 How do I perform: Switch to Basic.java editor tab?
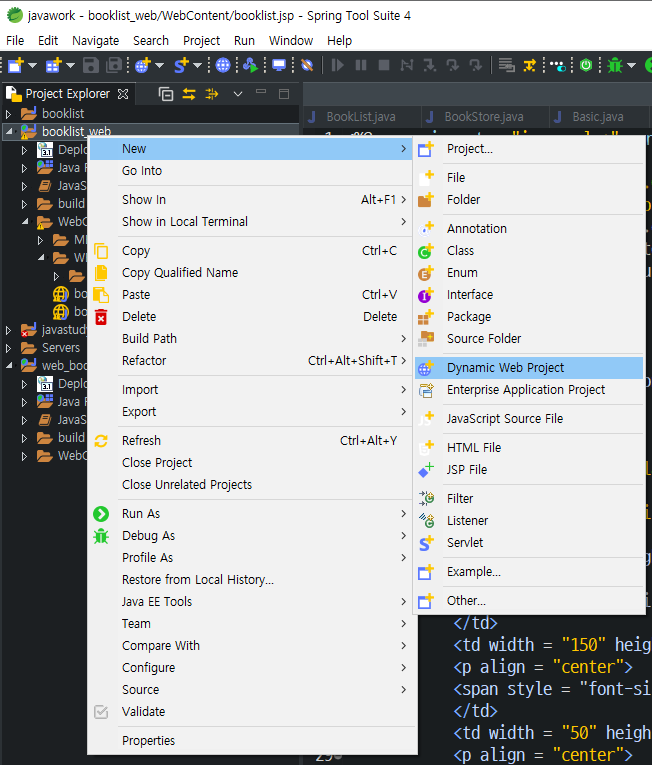(x=598, y=117)
